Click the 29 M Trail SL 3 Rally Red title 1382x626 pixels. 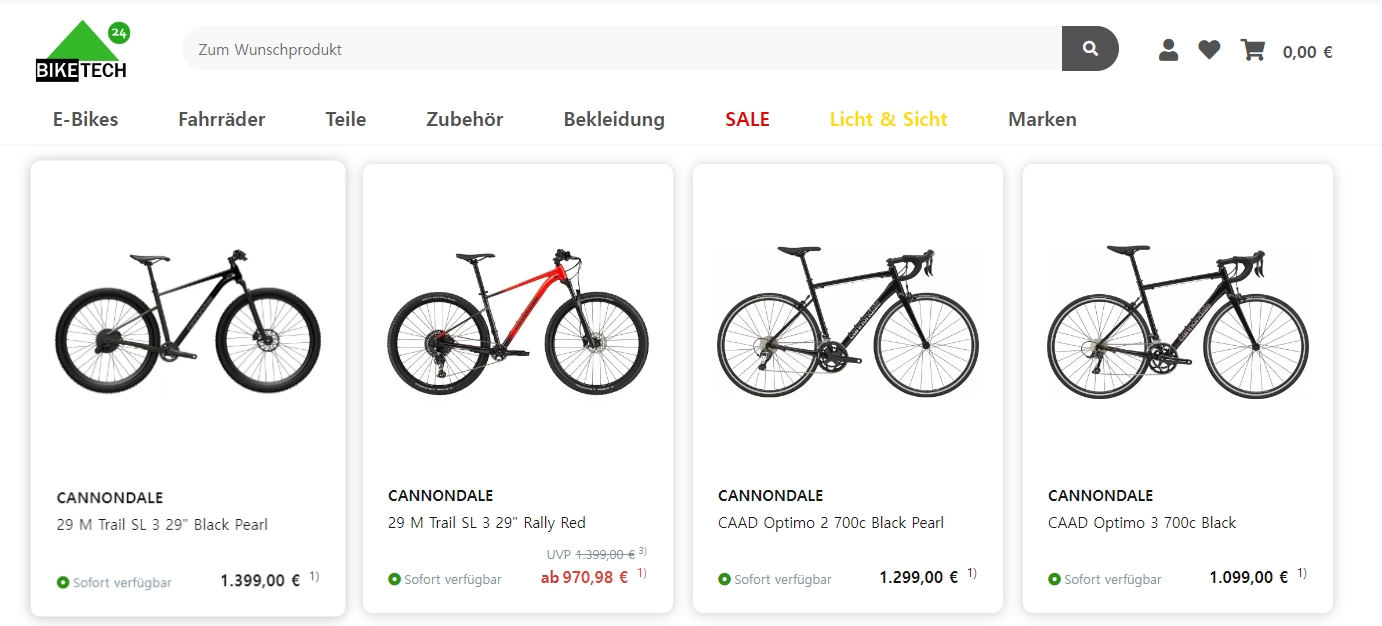tap(487, 523)
